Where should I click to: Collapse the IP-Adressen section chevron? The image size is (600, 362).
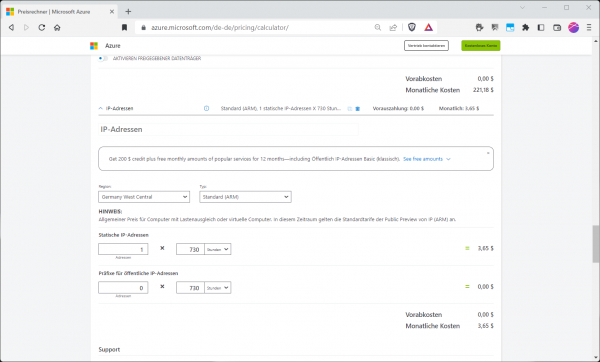[x=101, y=108]
